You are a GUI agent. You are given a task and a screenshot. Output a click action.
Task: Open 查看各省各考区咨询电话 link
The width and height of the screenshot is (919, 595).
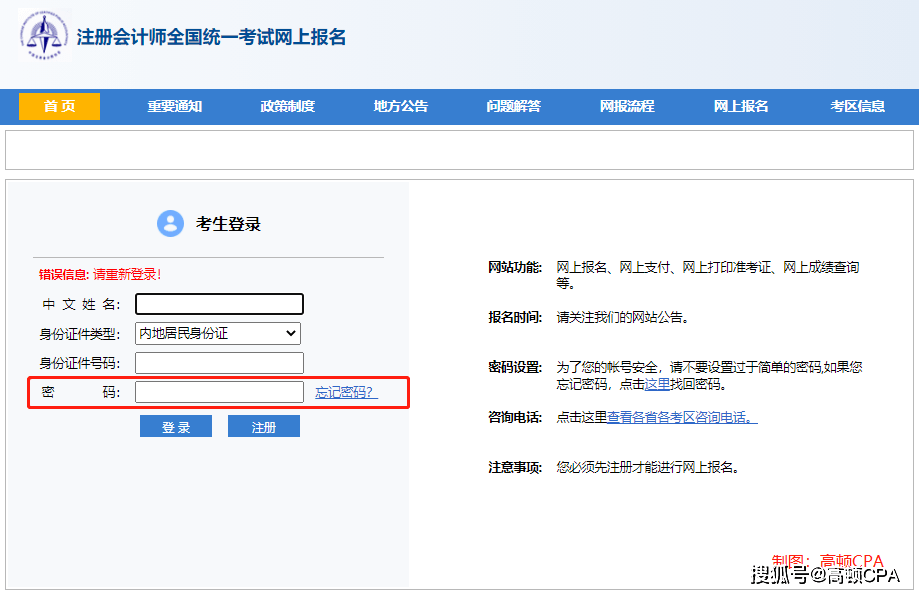[682, 417]
